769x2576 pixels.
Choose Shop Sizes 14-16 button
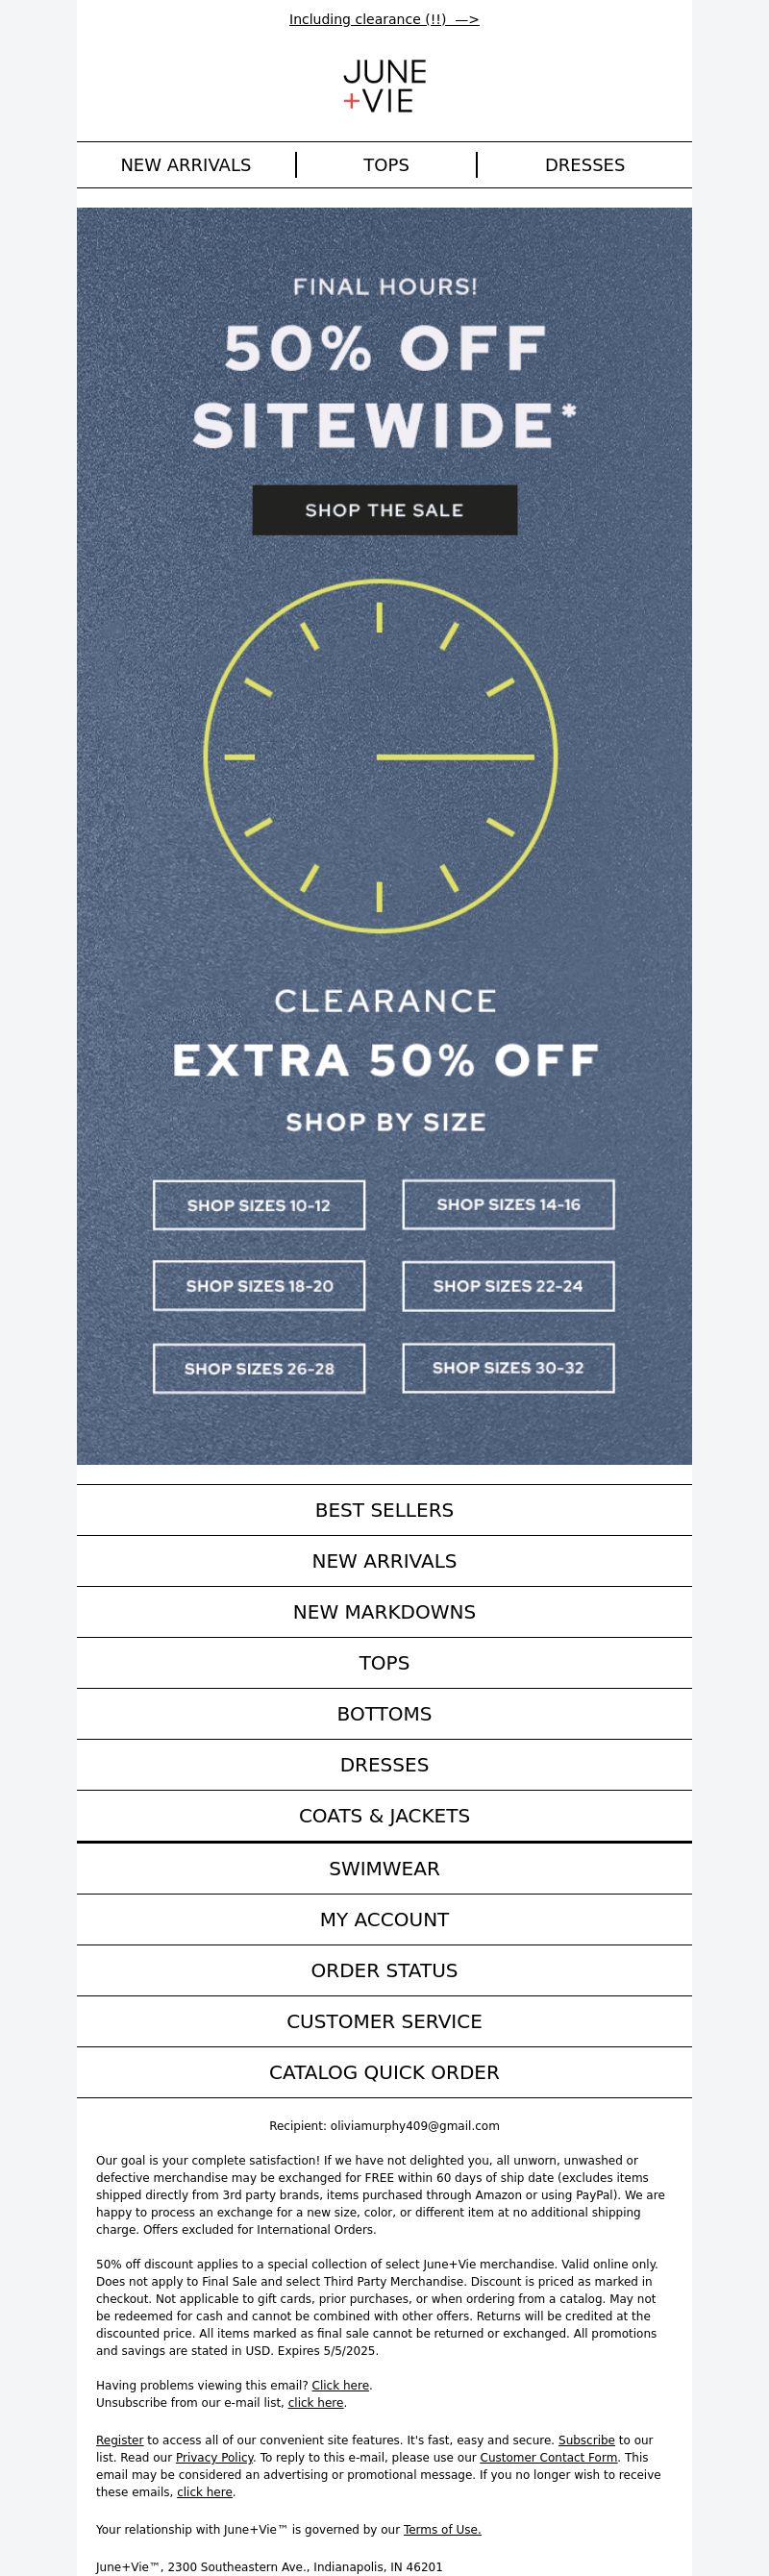point(508,1204)
